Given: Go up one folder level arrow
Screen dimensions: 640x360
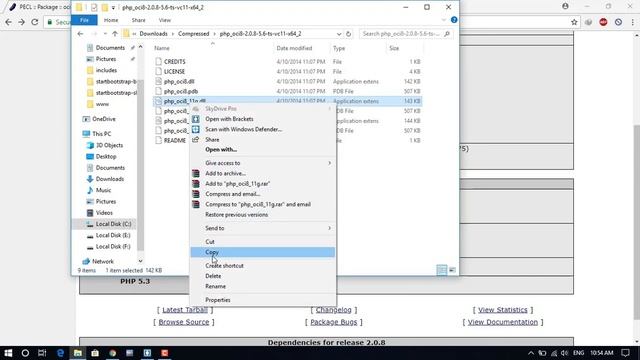Looking at the screenshot, I should pyautogui.click(x=115, y=34).
